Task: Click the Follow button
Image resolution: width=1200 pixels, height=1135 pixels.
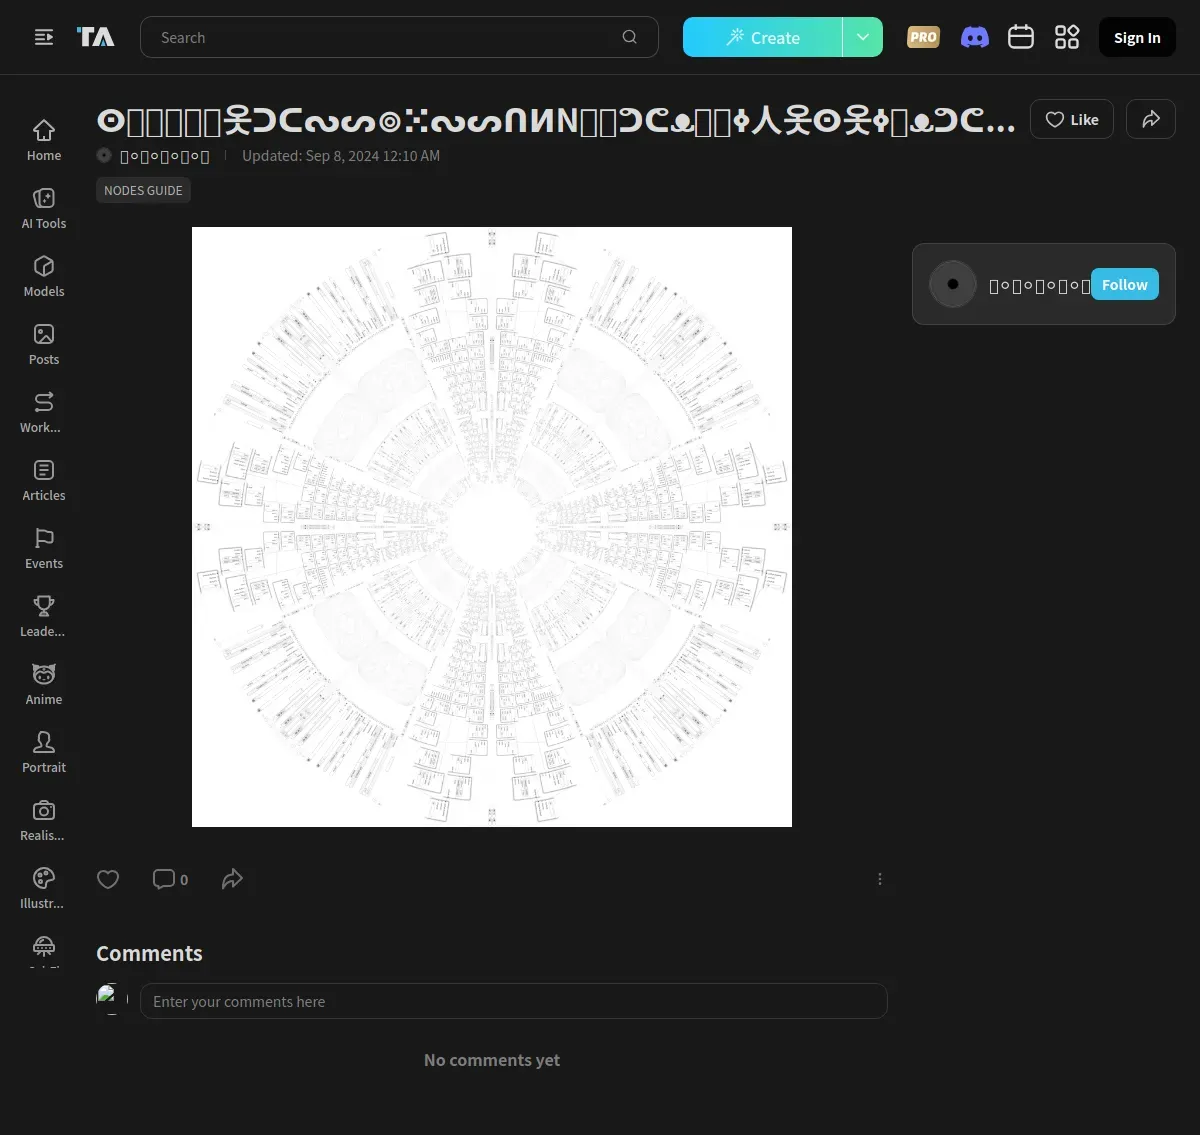Action: (1125, 284)
